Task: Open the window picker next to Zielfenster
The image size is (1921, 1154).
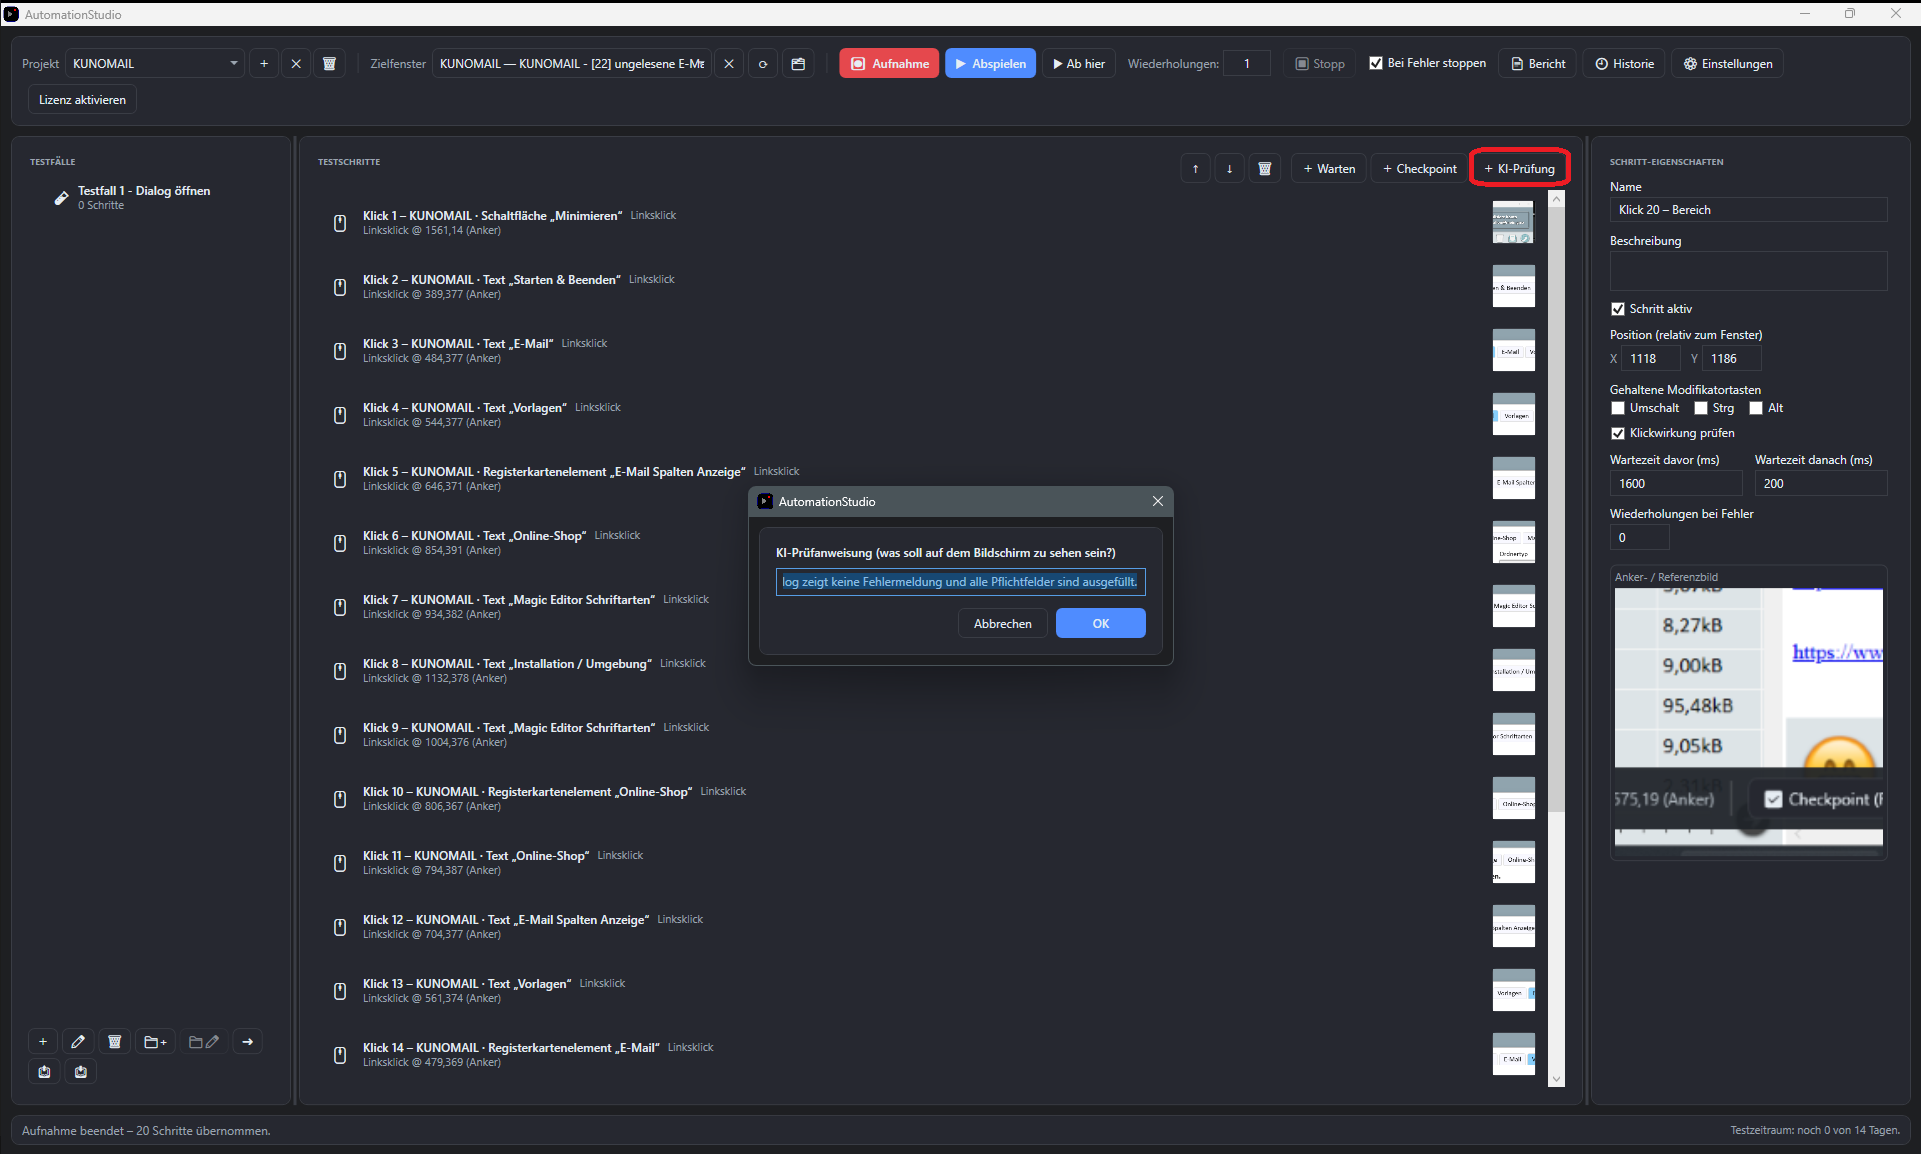Action: 798,64
